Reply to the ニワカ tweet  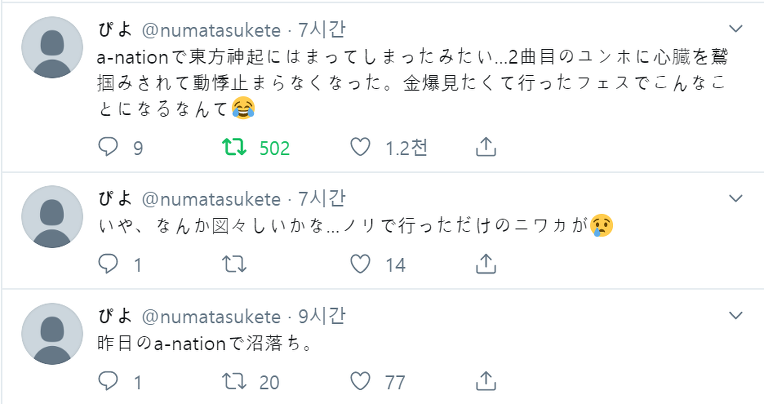tap(109, 264)
